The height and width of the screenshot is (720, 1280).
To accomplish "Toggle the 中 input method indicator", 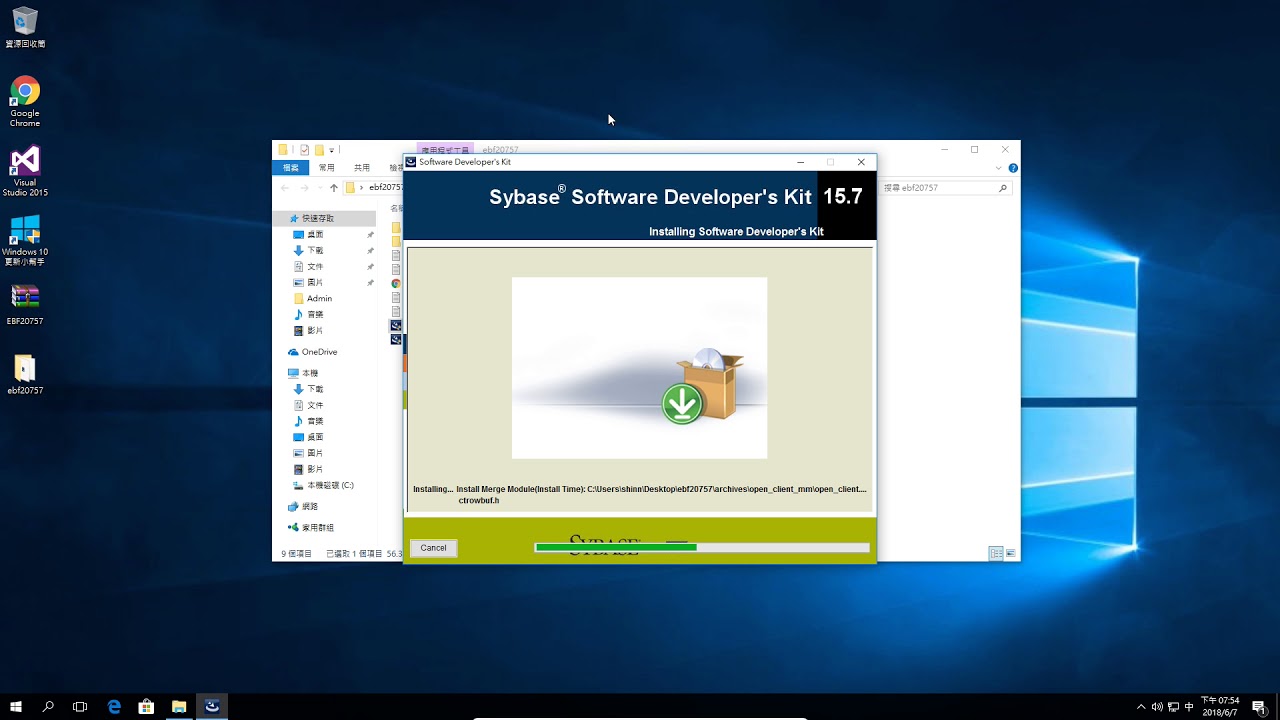I will click(1189, 707).
